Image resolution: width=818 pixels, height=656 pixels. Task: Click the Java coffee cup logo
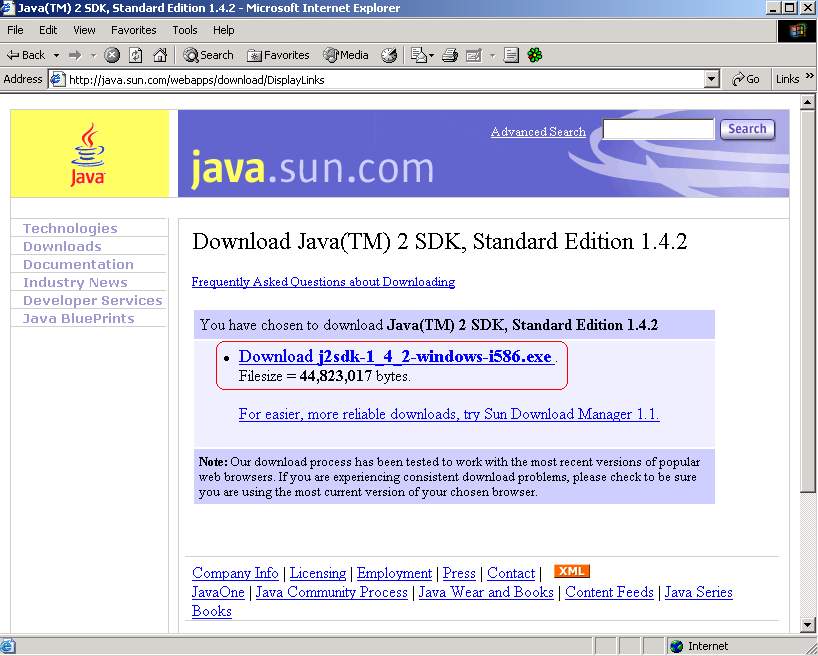[x=88, y=154]
